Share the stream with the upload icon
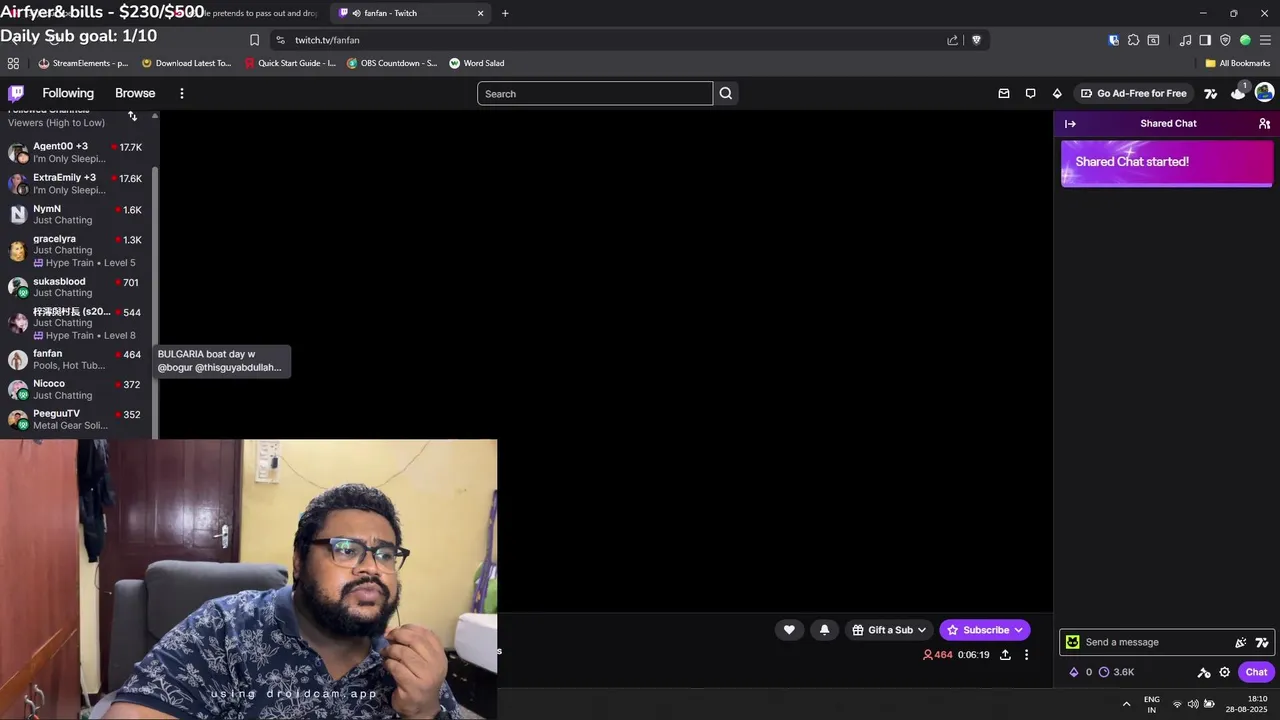 pyautogui.click(x=1005, y=655)
